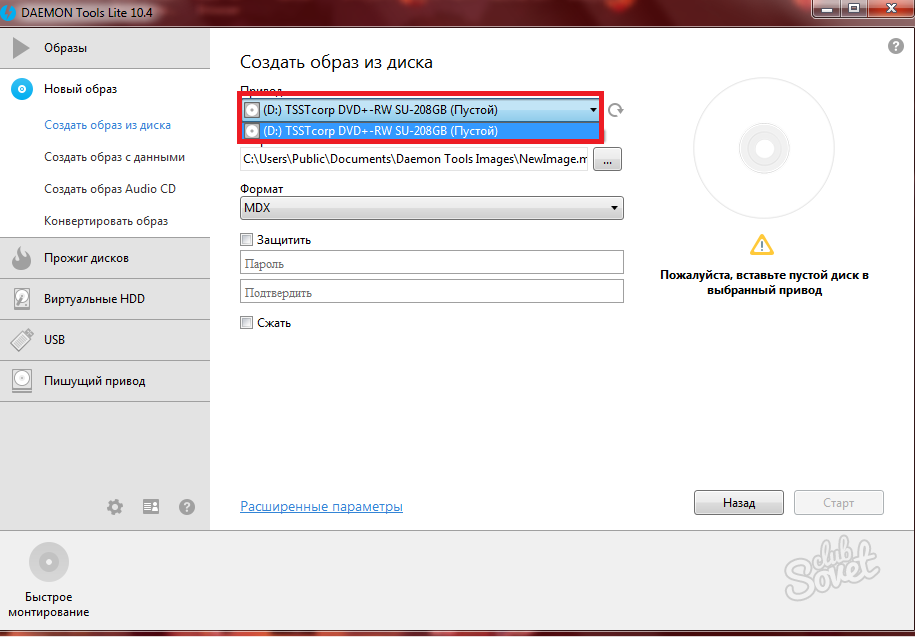
Task: Click the USB stick icon
Action: 22,340
